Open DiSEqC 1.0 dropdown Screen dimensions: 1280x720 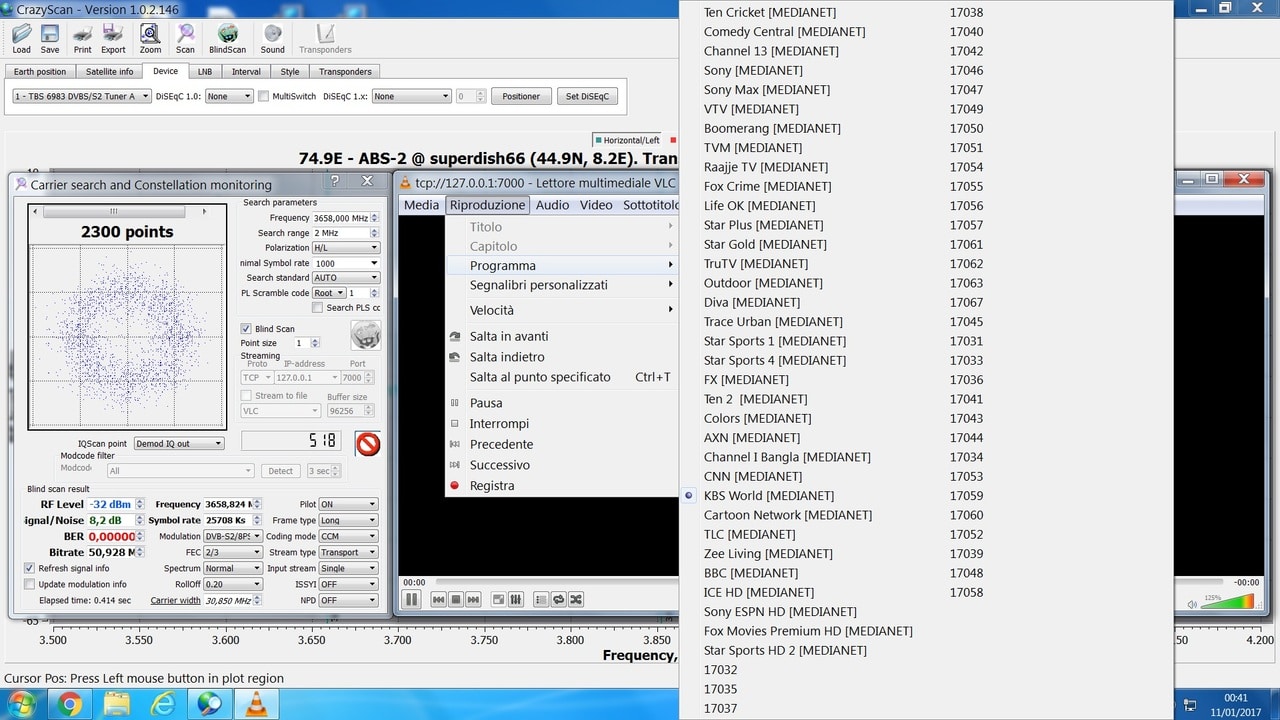pyautogui.click(x=230, y=96)
